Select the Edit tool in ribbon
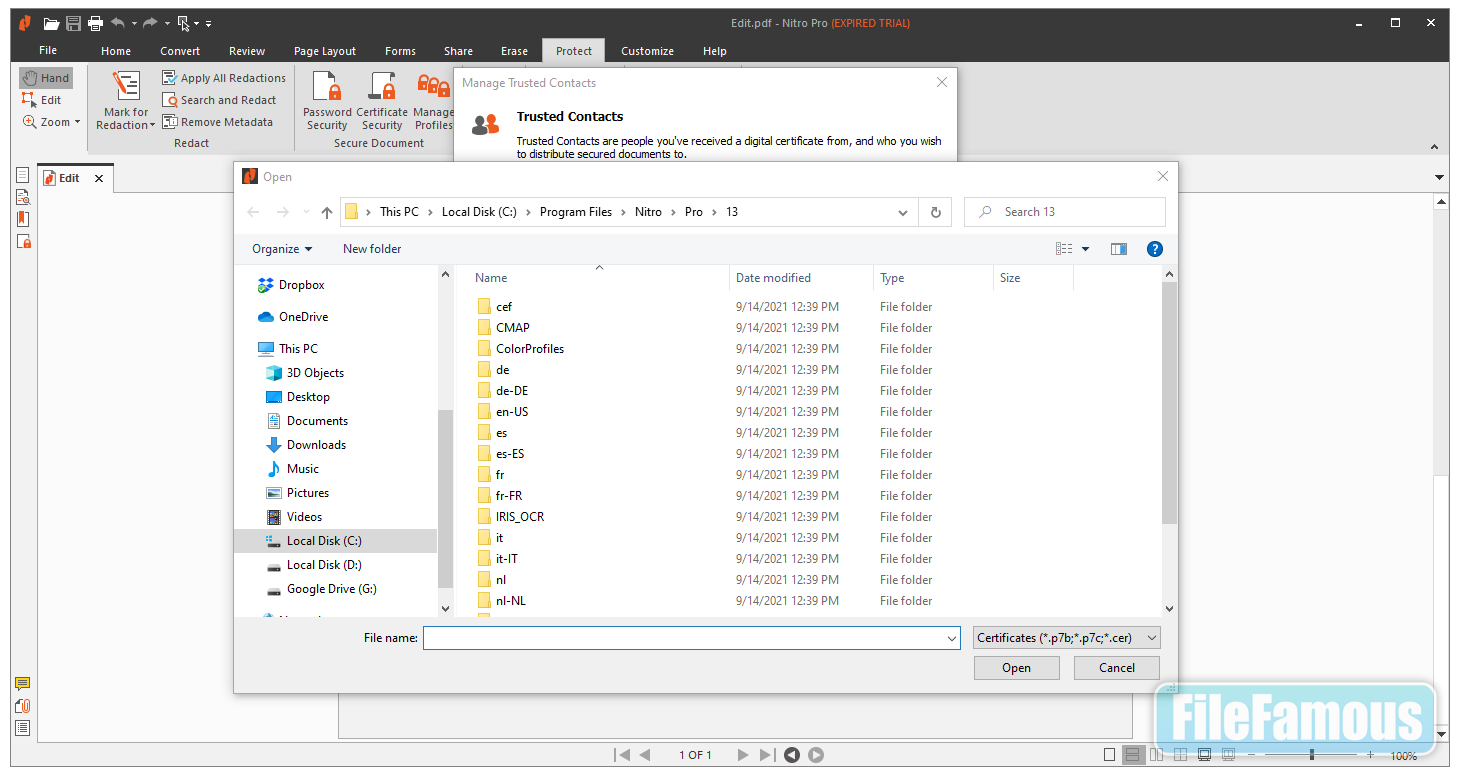 pyautogui.click(x=42, y=100)
